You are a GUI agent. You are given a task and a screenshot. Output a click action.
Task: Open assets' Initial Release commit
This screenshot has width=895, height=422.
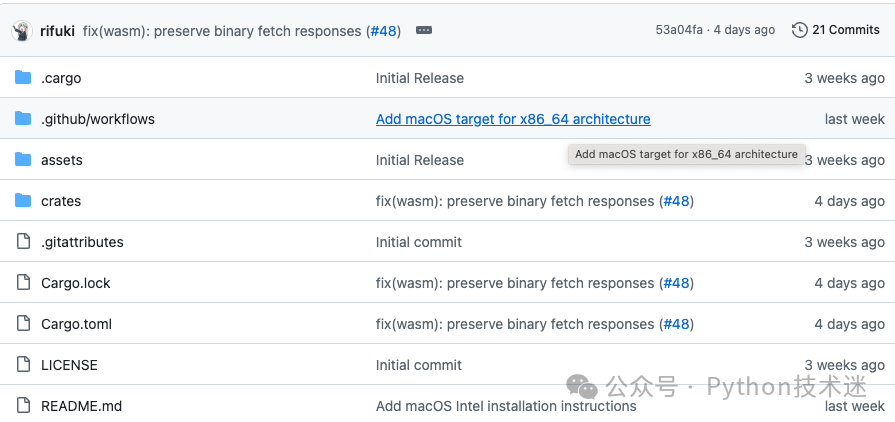(x=420, y=160)
